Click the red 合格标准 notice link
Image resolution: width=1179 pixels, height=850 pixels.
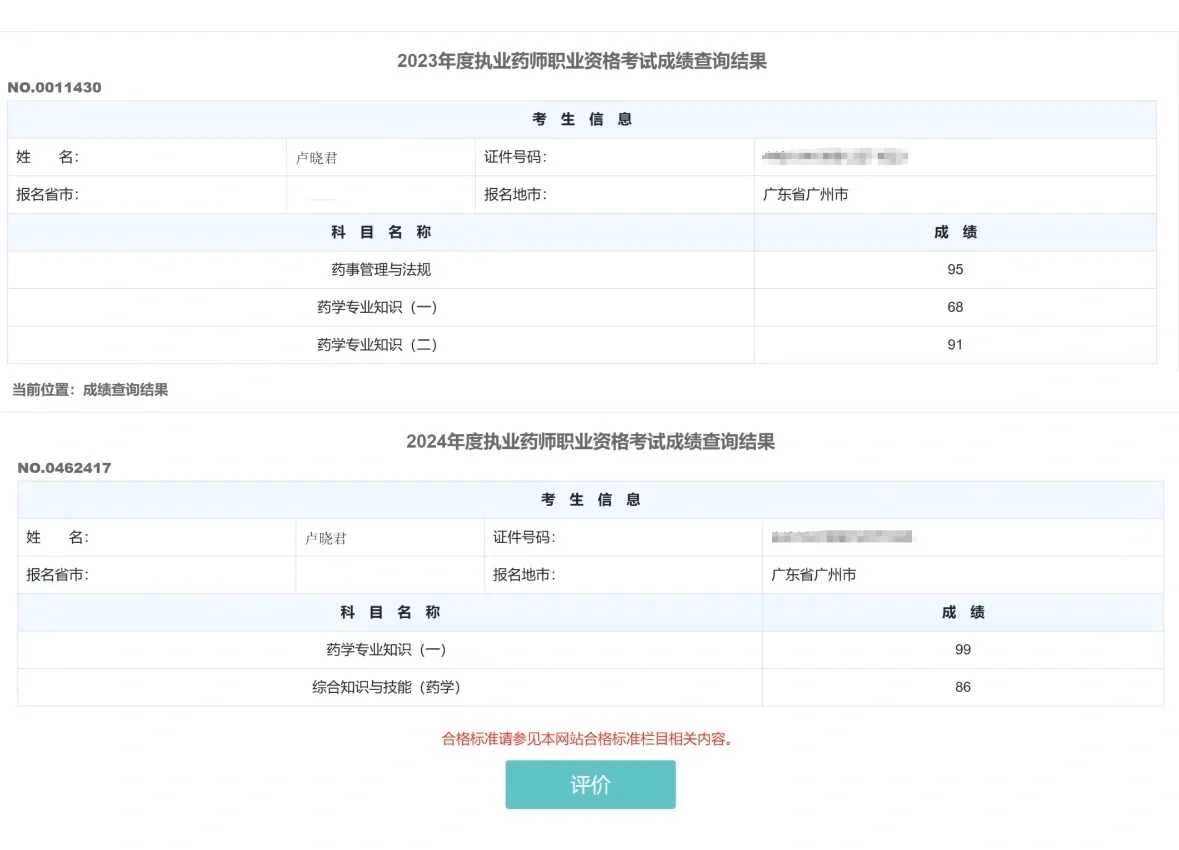590,741
